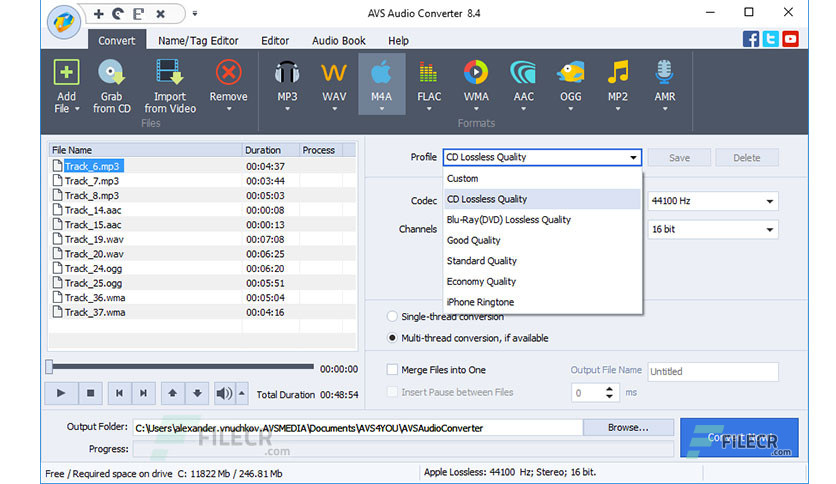Open Grab from CD tool

[x=111, y=86]
